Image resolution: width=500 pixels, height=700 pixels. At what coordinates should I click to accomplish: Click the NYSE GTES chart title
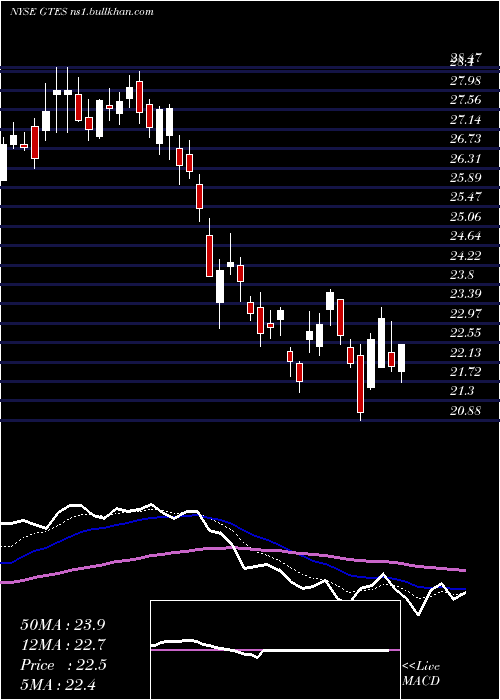coord(82,12)
